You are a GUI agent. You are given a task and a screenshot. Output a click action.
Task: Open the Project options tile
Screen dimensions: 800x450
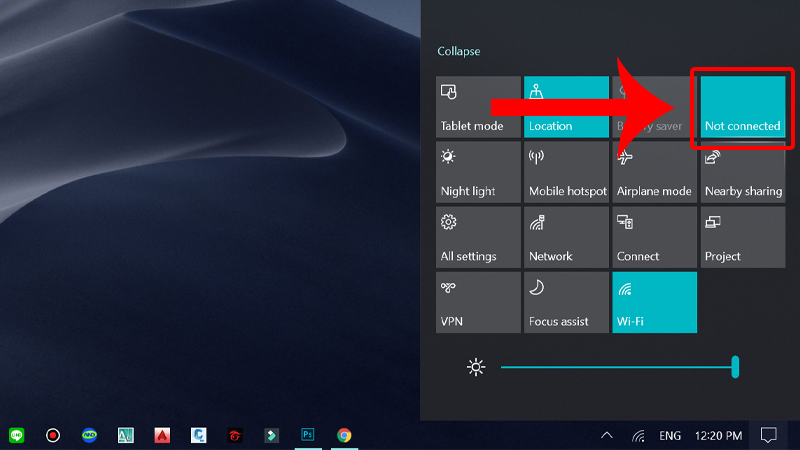(x=743, y=237)
